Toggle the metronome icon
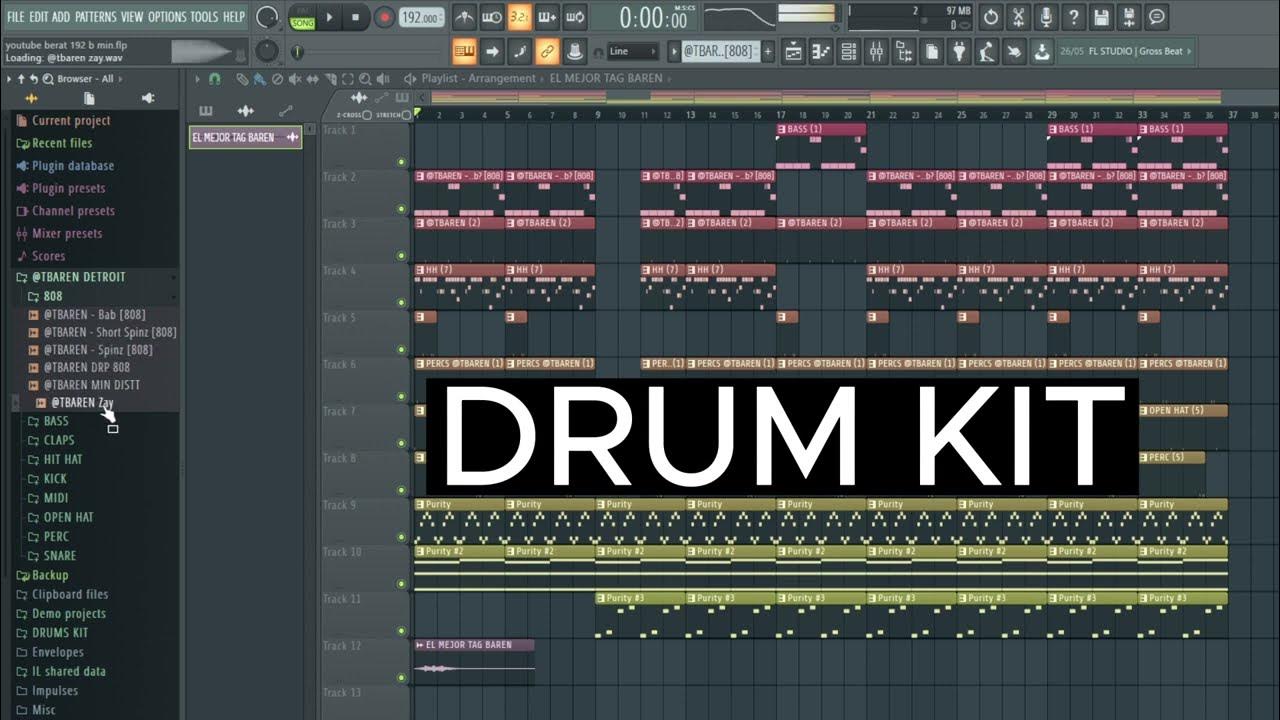Viewport: 1280px width, 720px height. (464, 17)
